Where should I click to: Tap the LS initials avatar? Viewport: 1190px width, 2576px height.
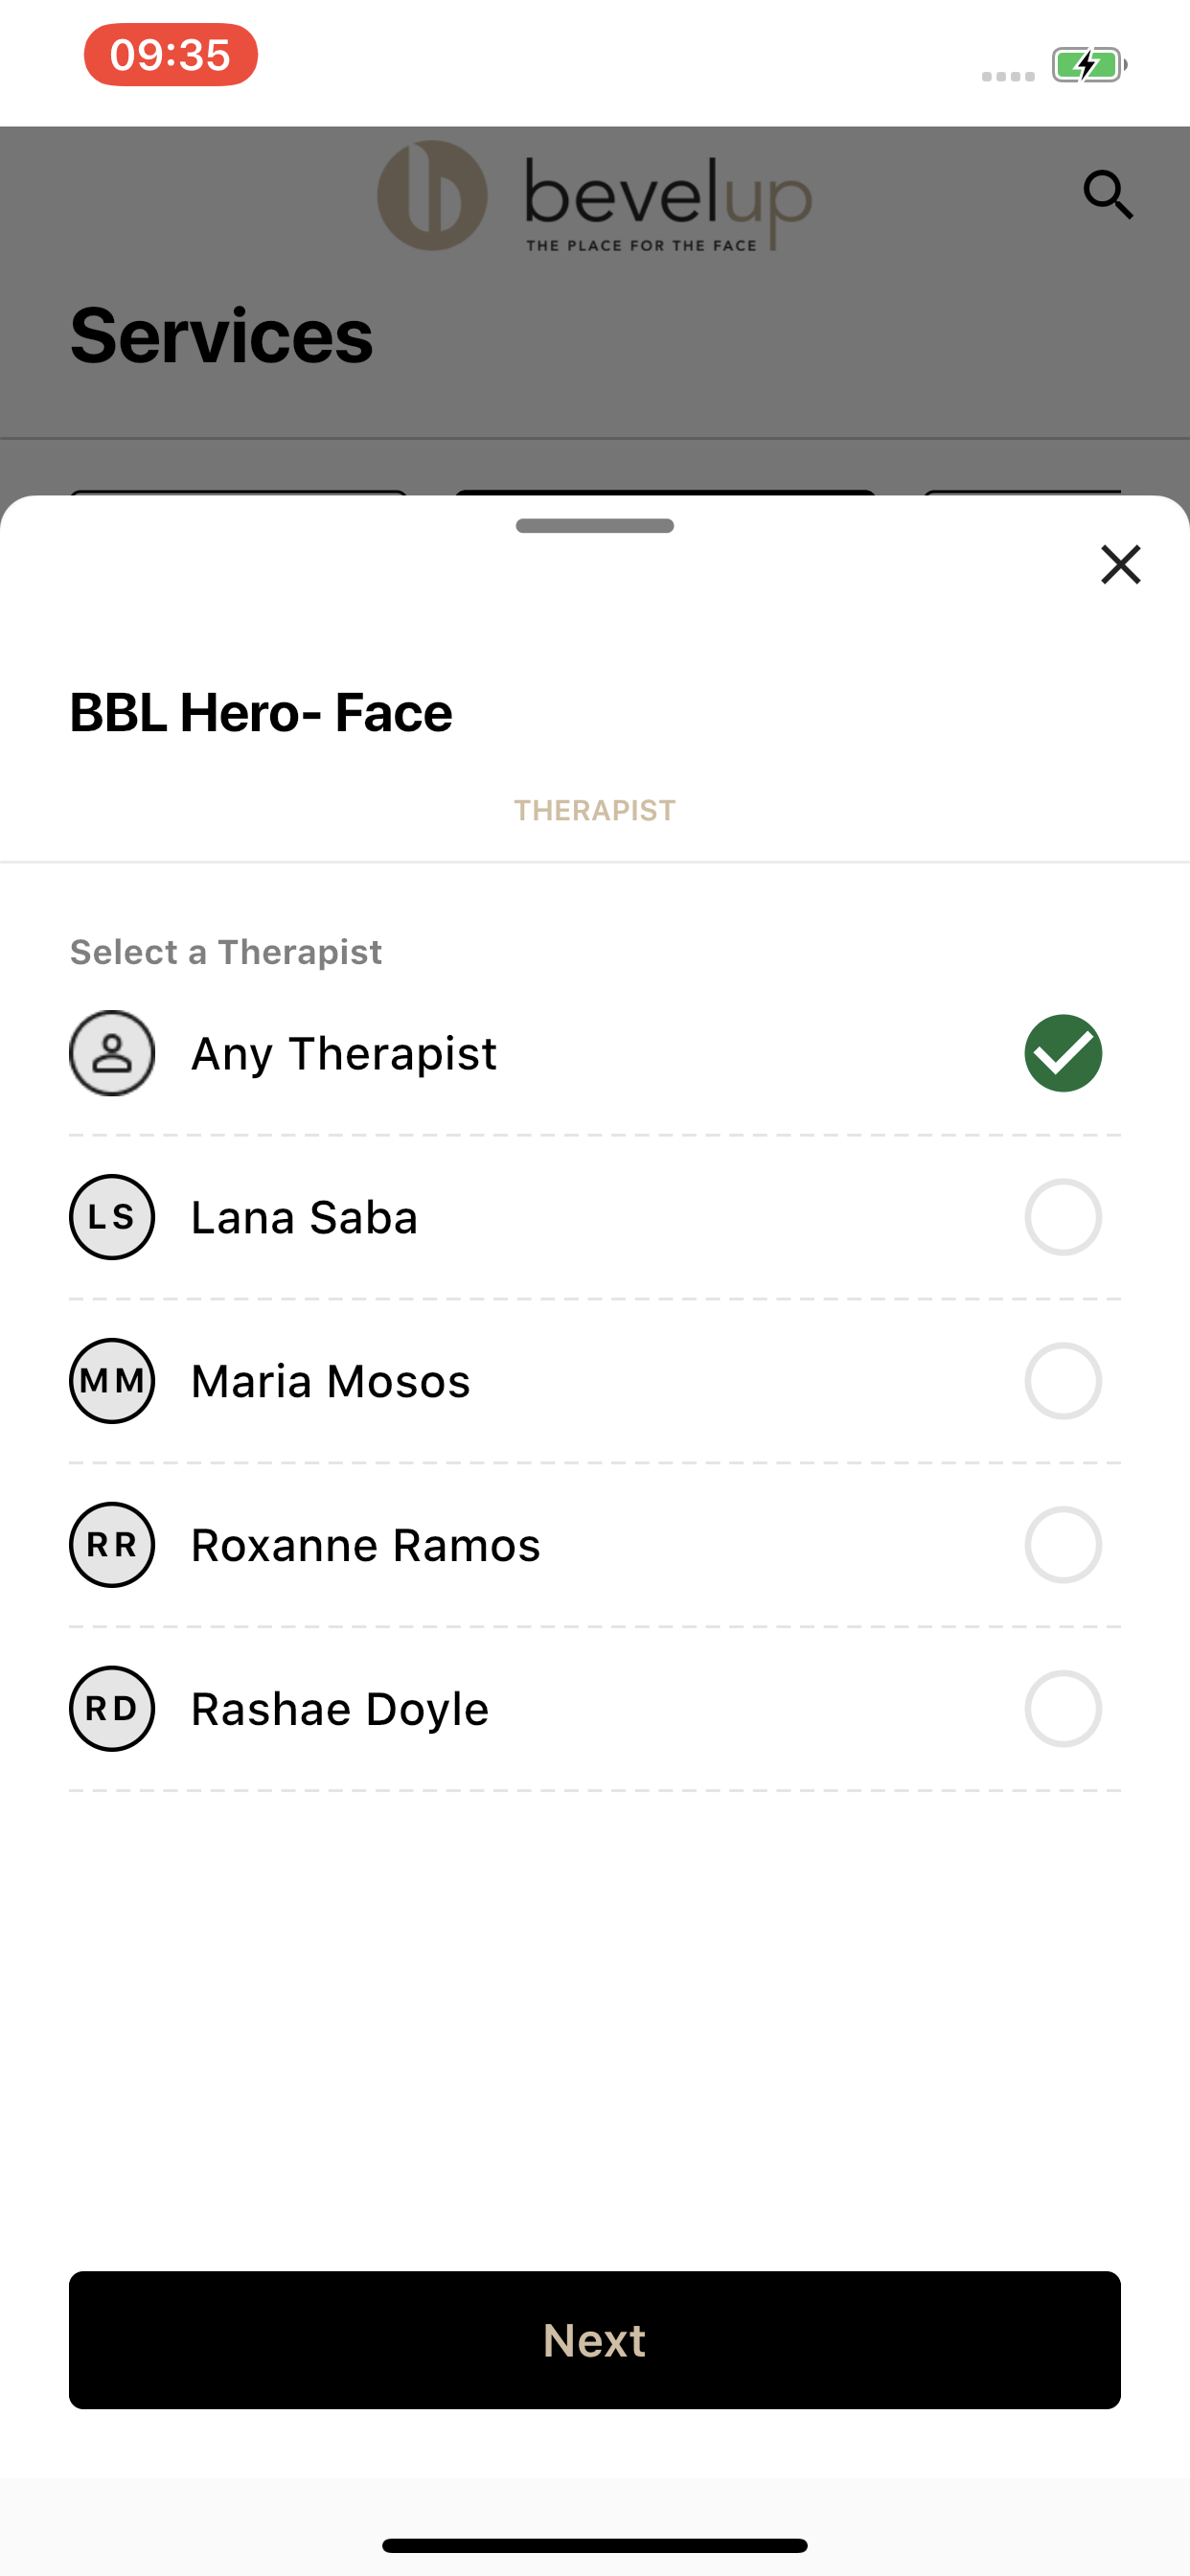tap(112, 1217)
